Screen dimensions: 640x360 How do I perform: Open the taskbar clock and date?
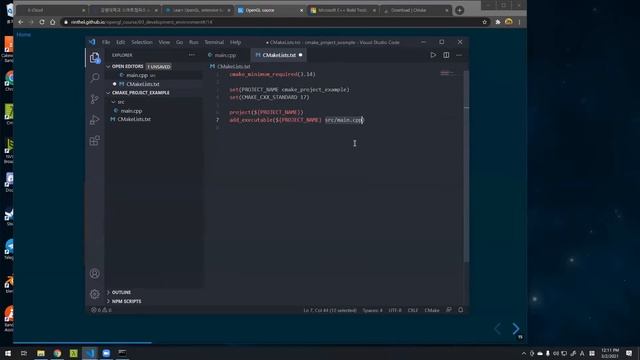610,353
